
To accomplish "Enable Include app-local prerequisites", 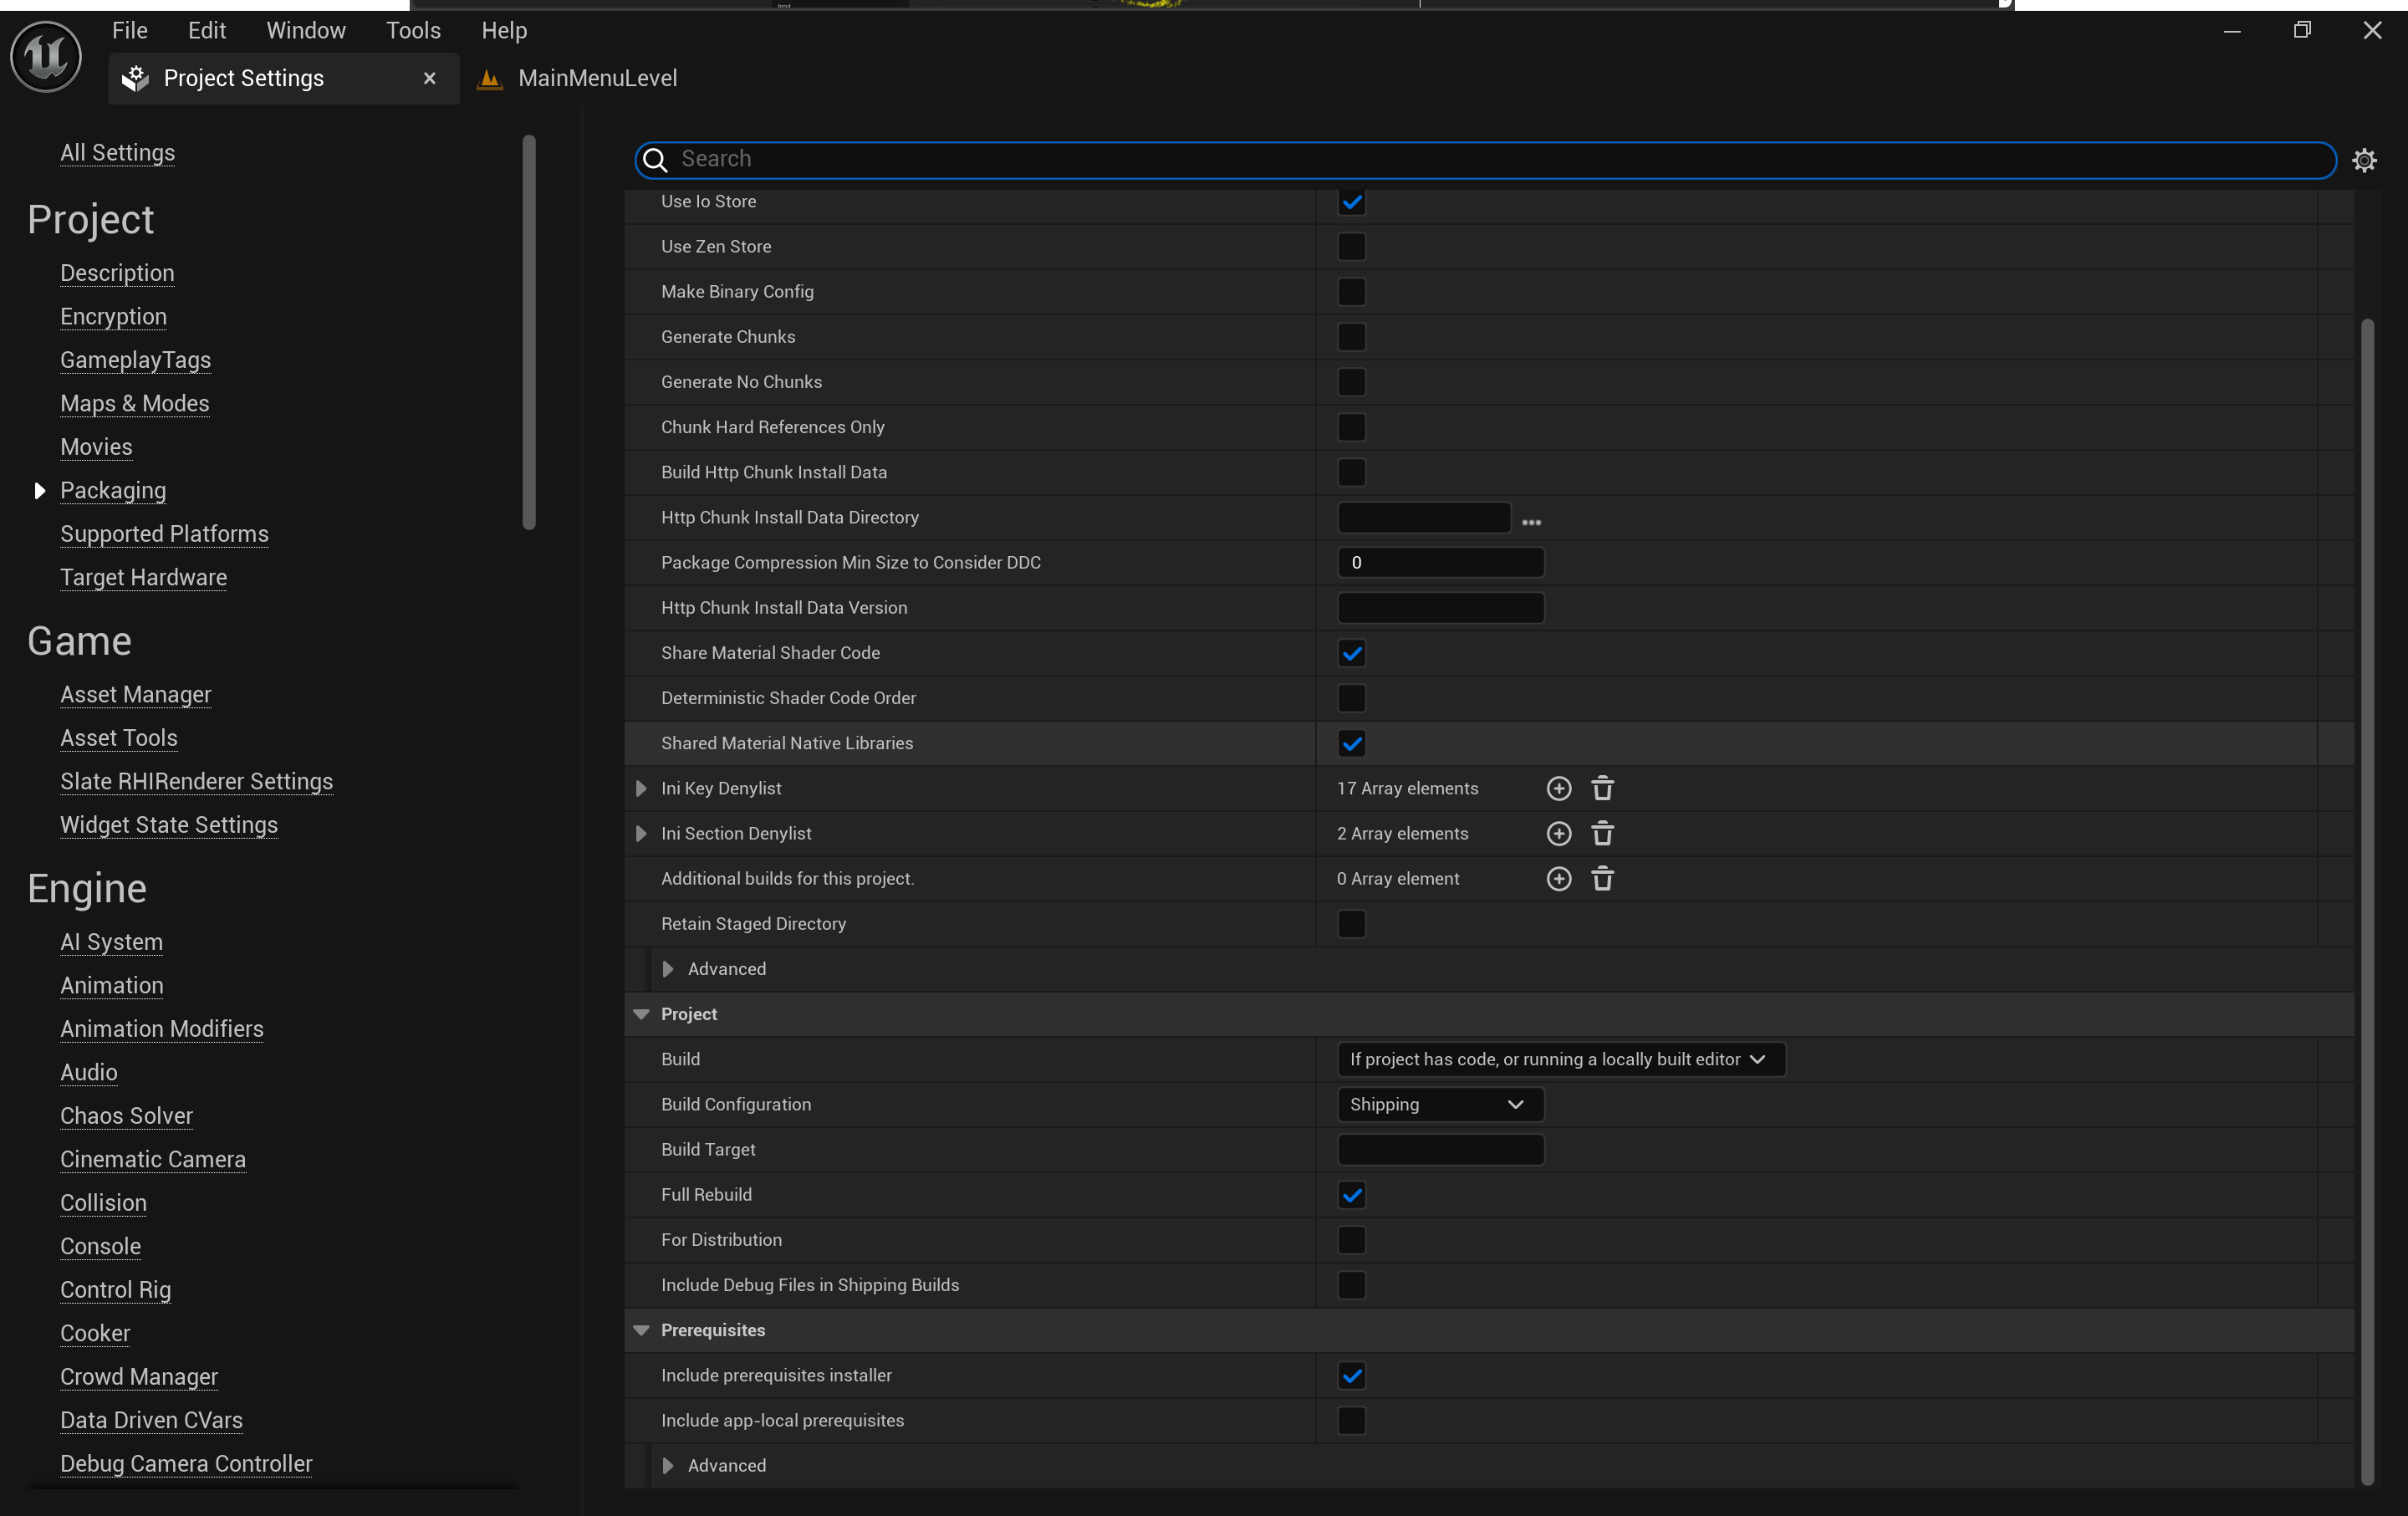I will (x=1351, y=1421).
